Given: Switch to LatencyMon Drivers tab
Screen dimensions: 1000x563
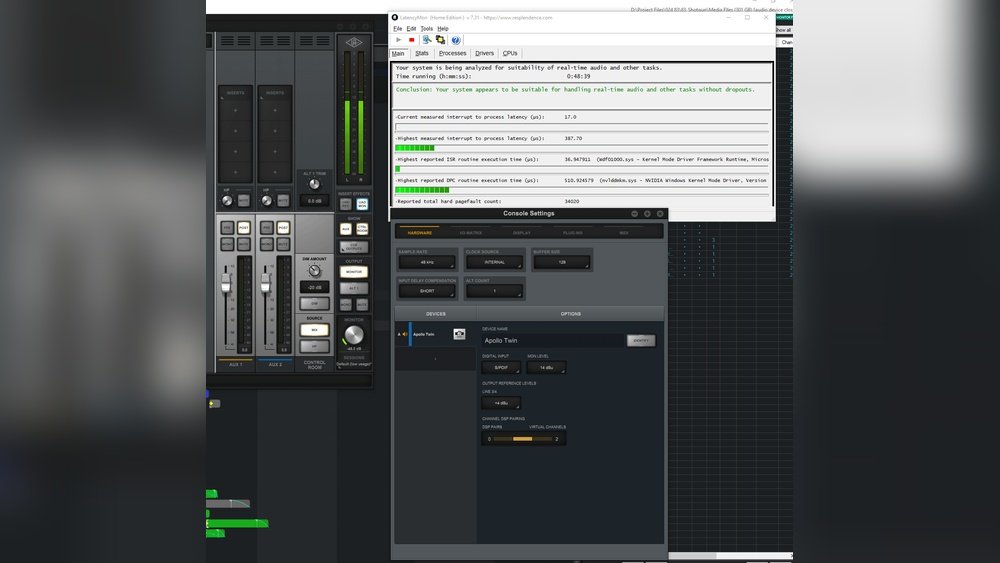Looking at the screenshot, I should (484, 54).
